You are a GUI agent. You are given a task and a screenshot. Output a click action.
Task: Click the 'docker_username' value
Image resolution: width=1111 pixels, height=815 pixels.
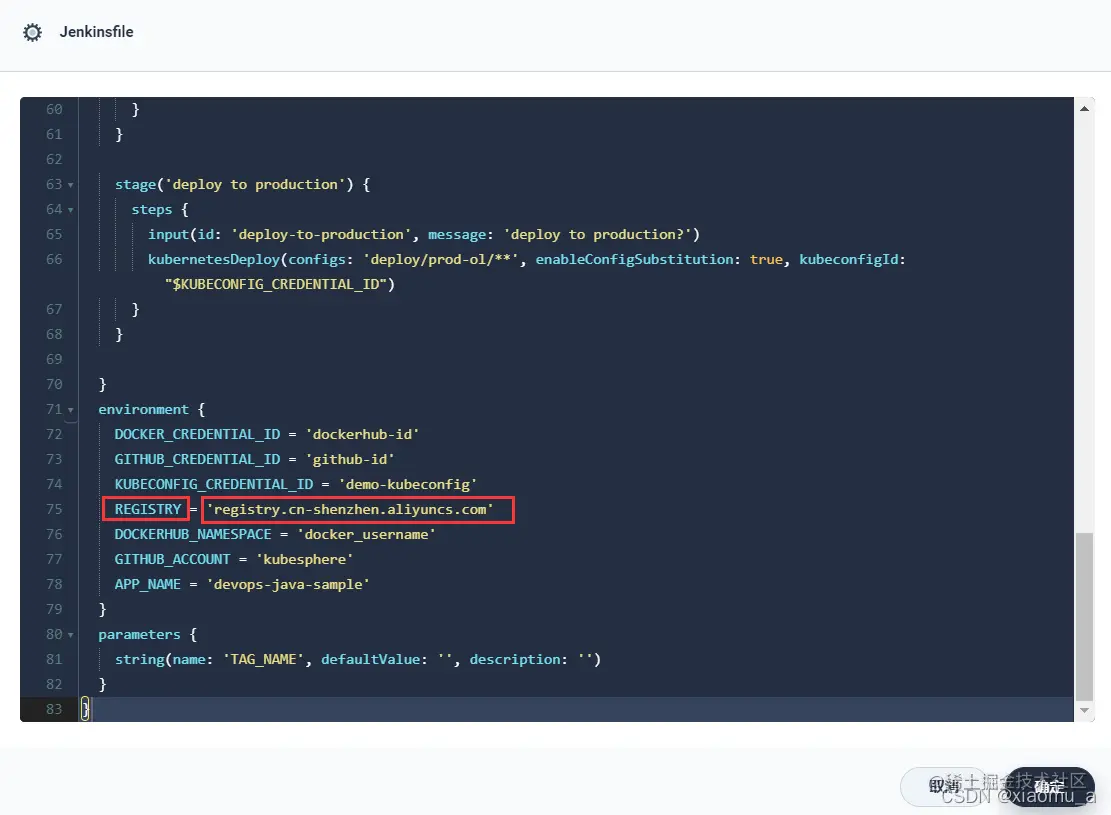pos(366,534)
